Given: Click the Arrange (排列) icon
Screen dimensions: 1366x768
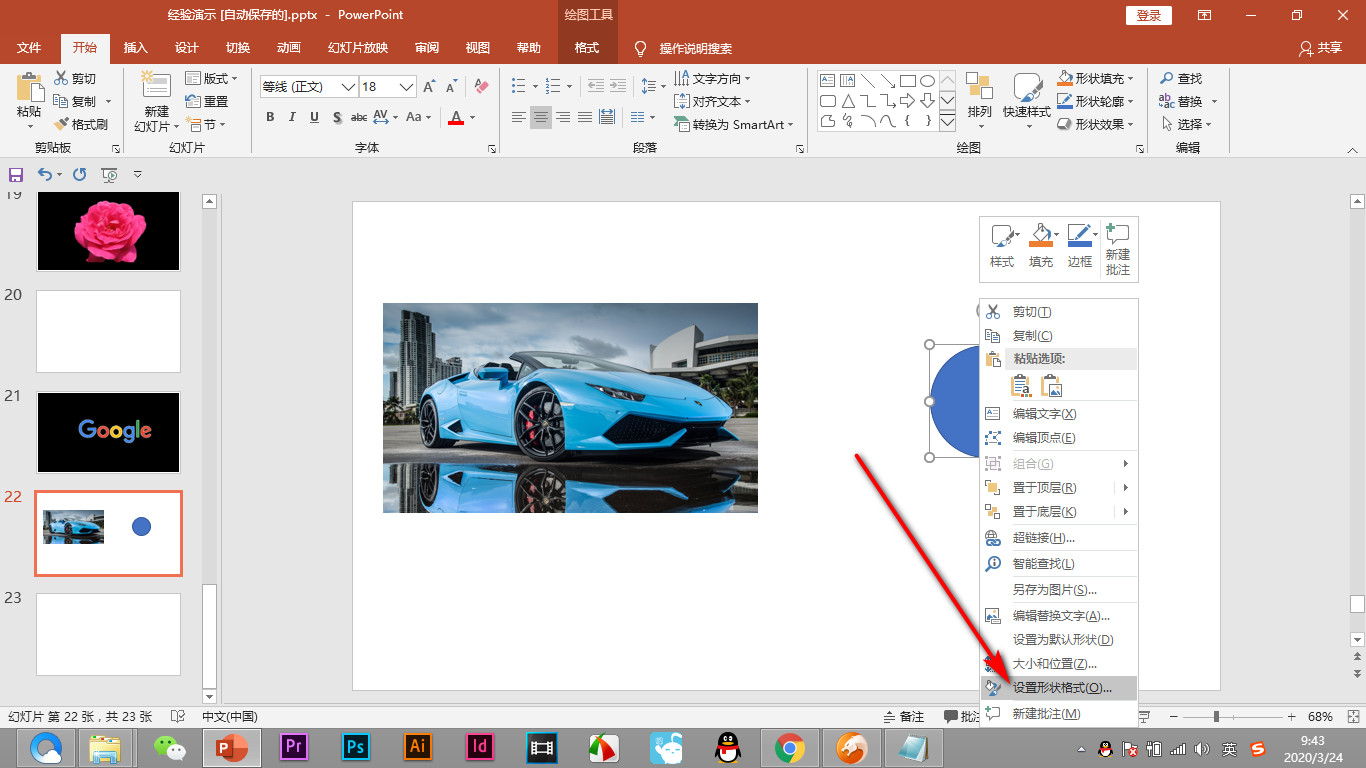Looking at the screenshot, I should (979, 90).
